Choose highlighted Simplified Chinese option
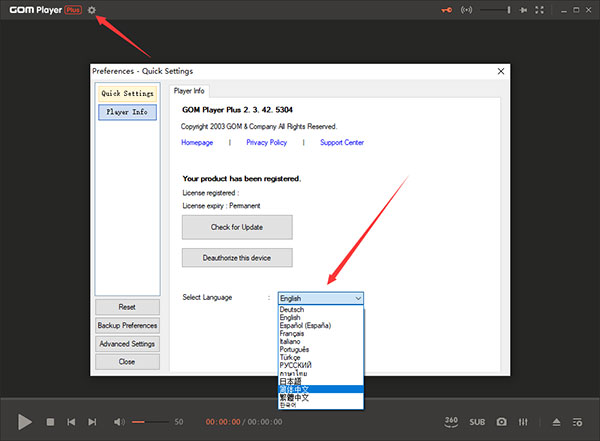 point(321,389)
